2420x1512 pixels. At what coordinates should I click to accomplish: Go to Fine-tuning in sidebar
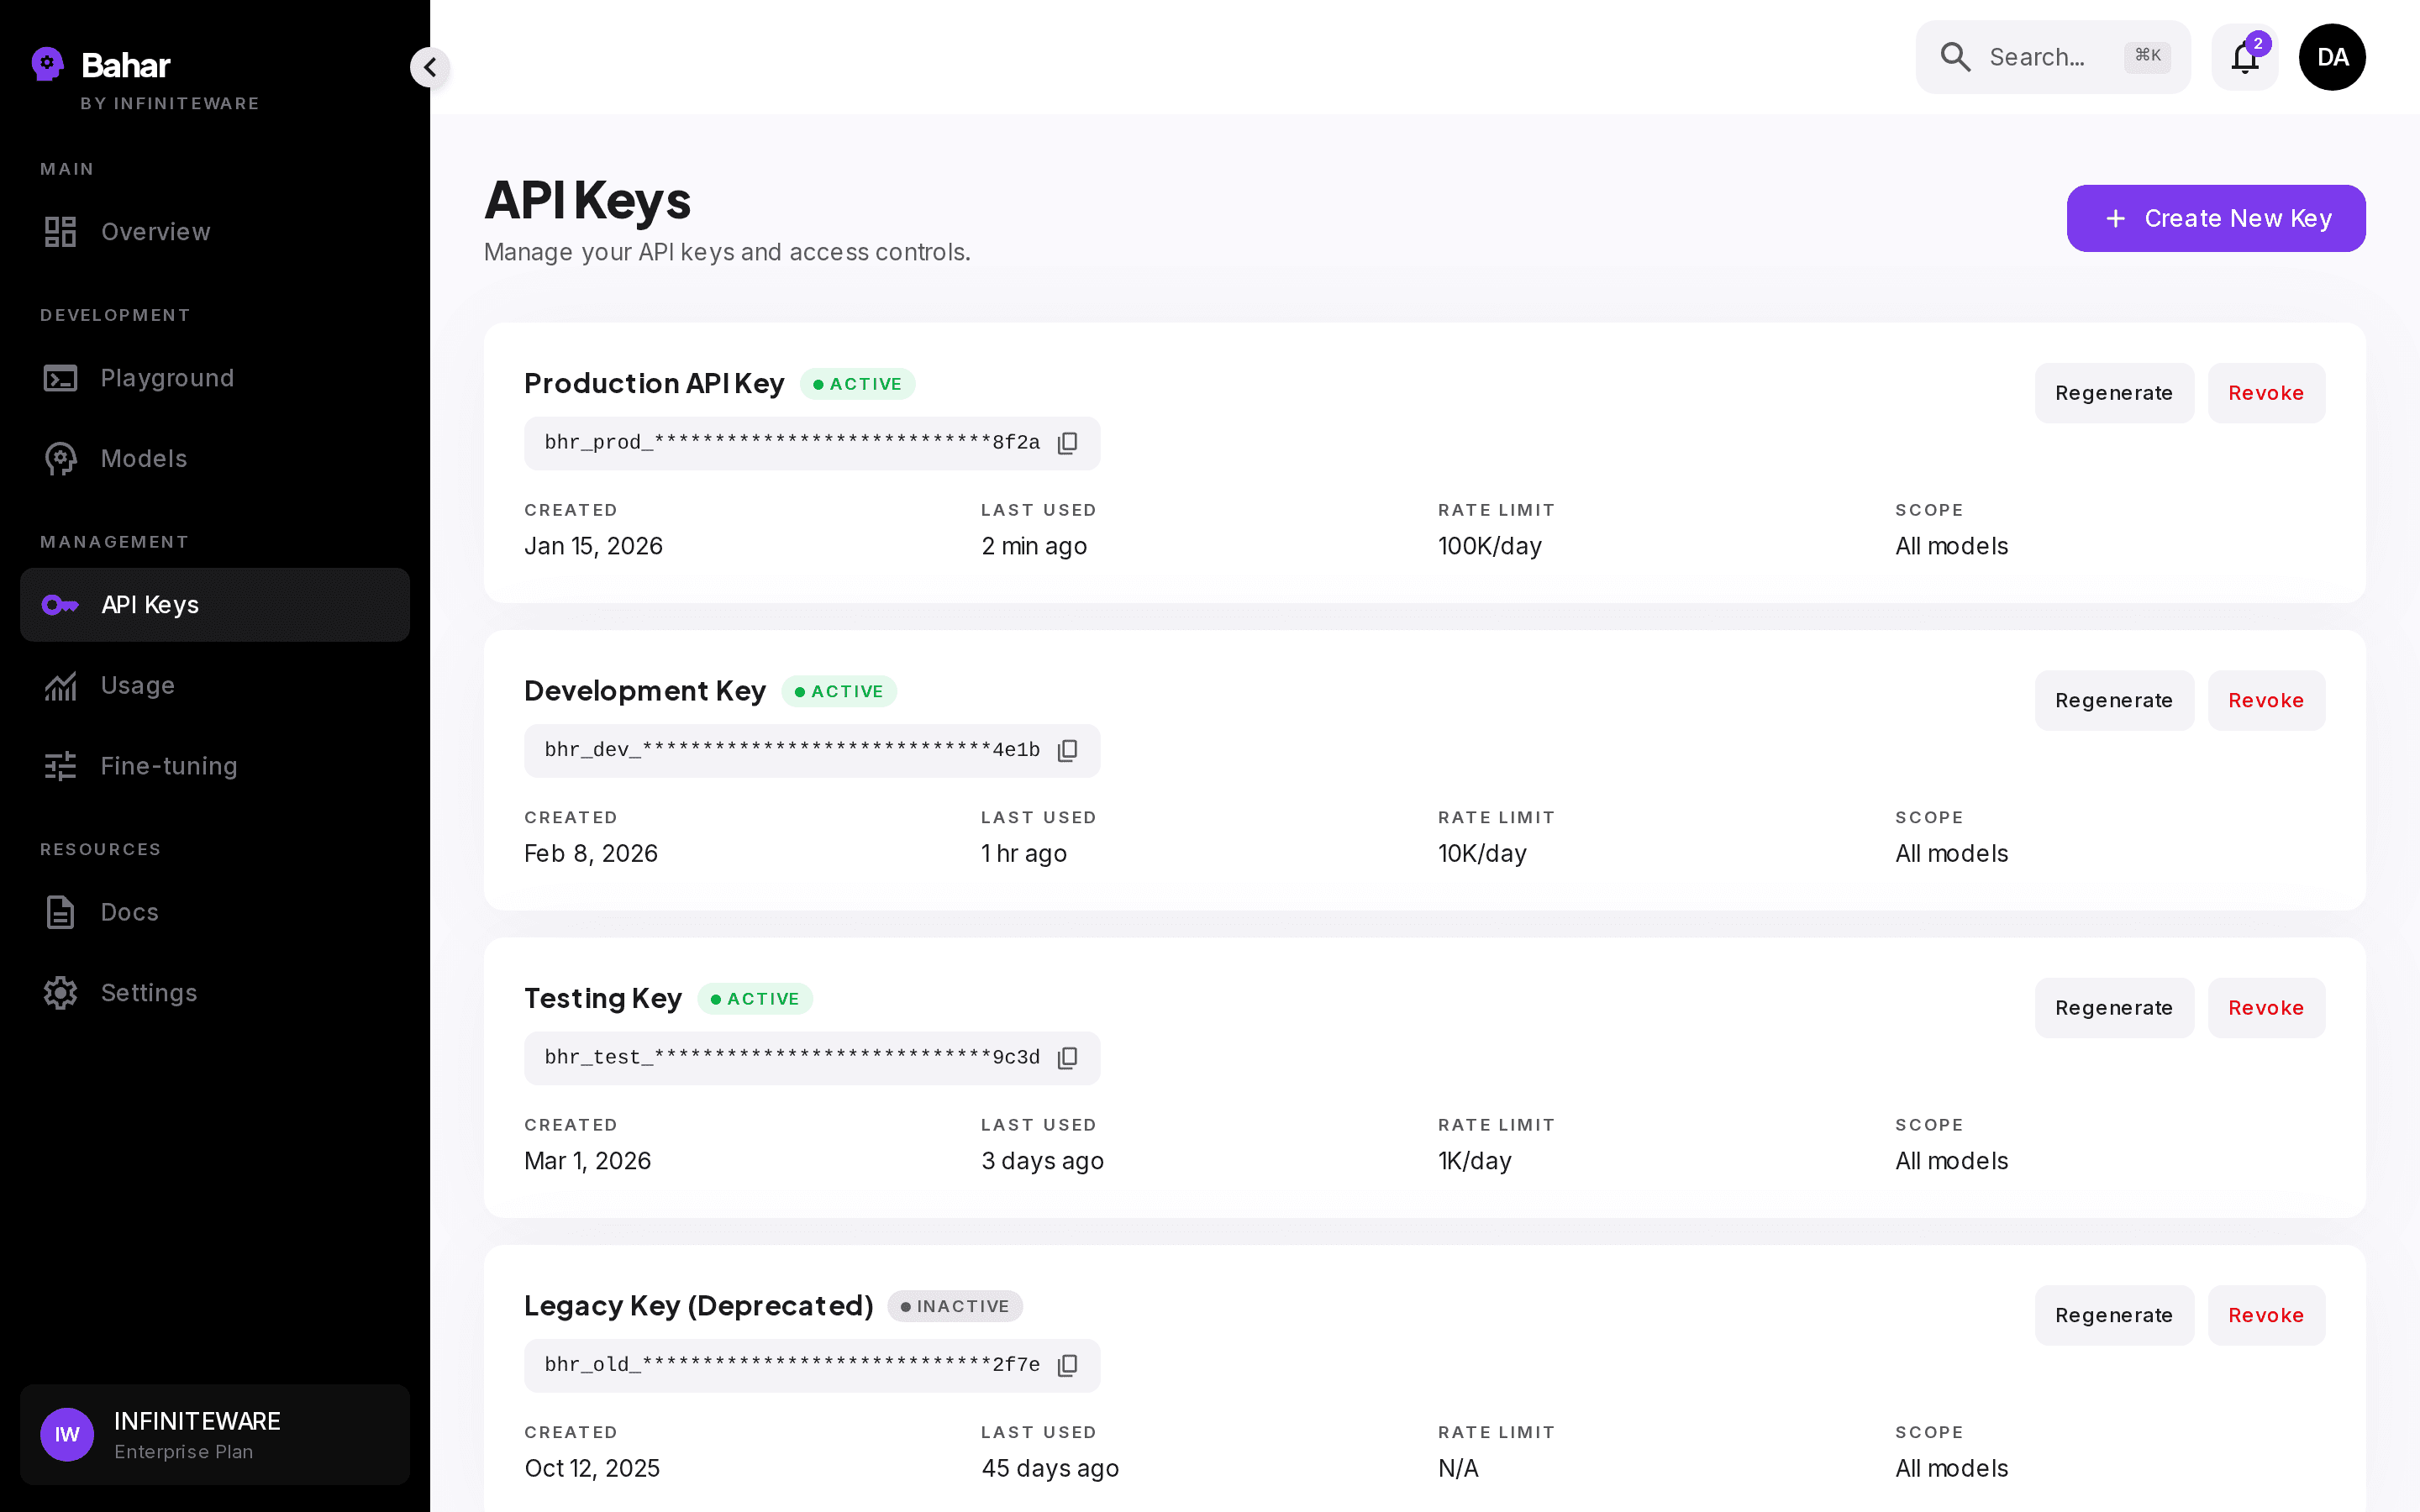215,766
